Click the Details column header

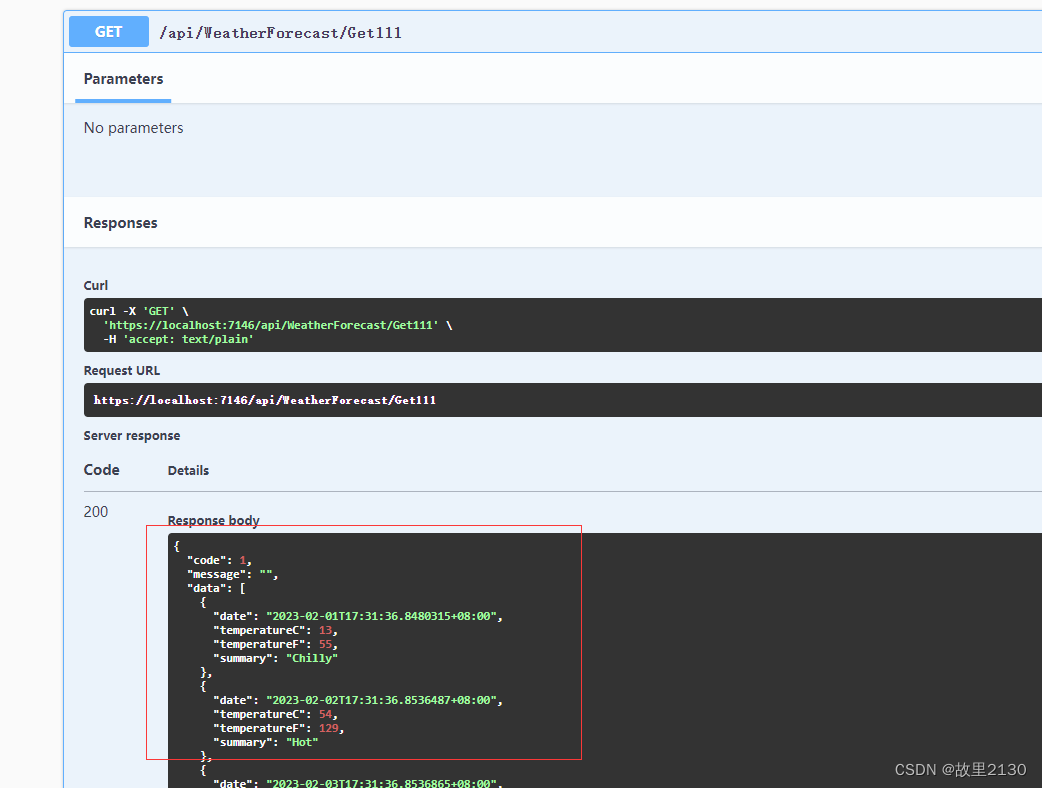tap(188, 470)
